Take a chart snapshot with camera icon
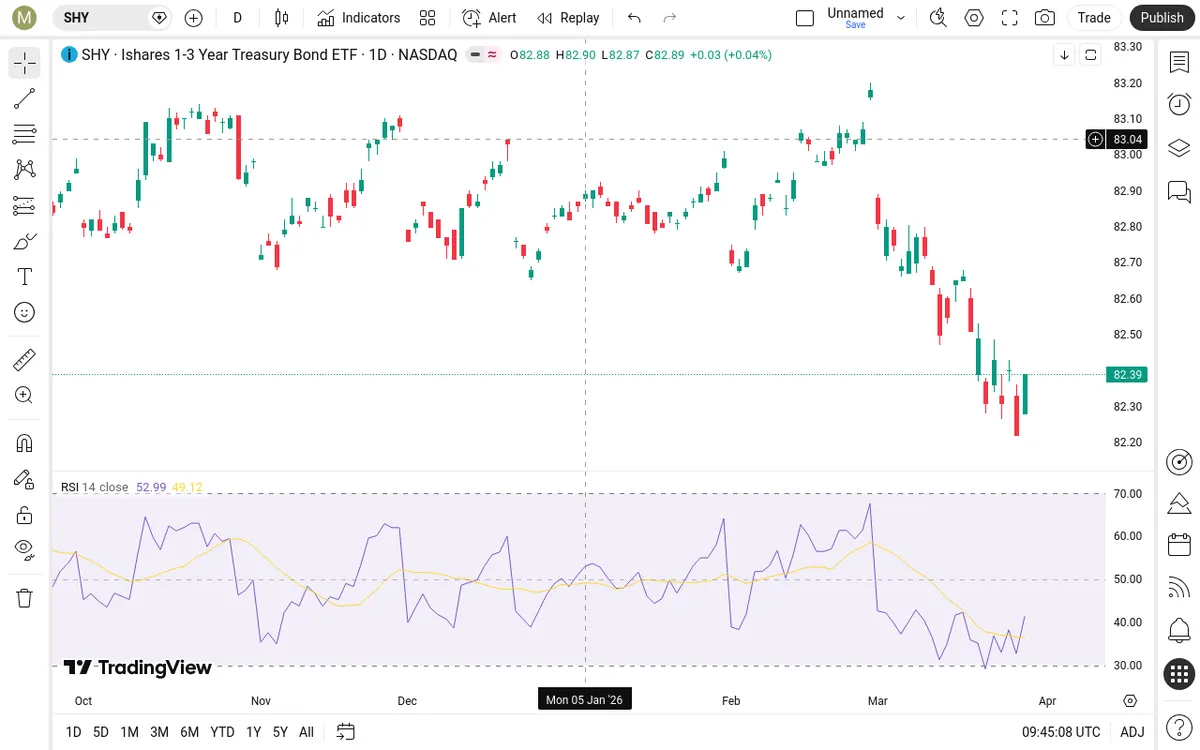 pyautogui.click(x=1045, y=18)
